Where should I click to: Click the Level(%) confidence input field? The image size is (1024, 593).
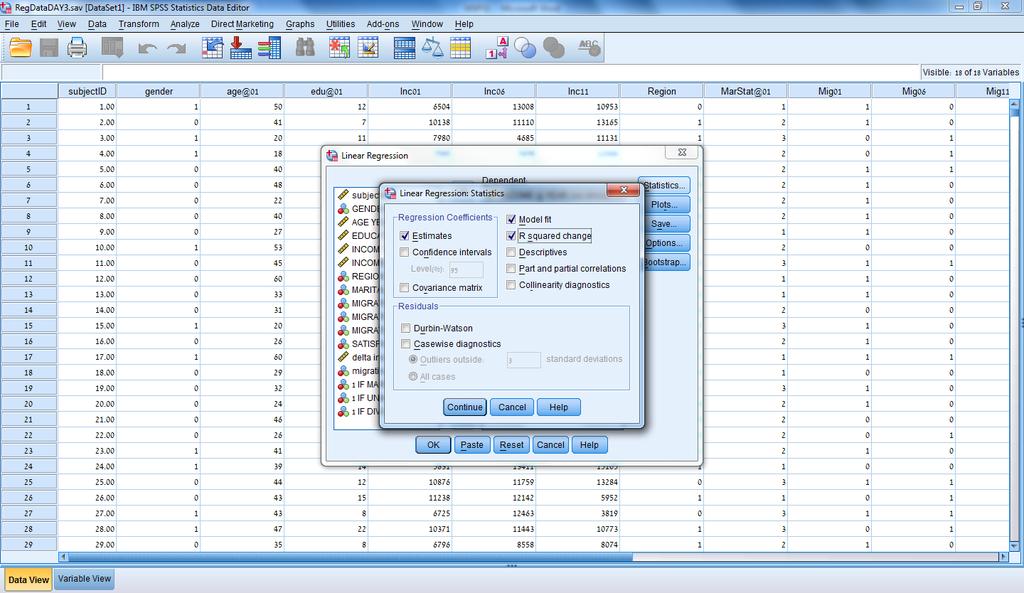pos(466,269)
